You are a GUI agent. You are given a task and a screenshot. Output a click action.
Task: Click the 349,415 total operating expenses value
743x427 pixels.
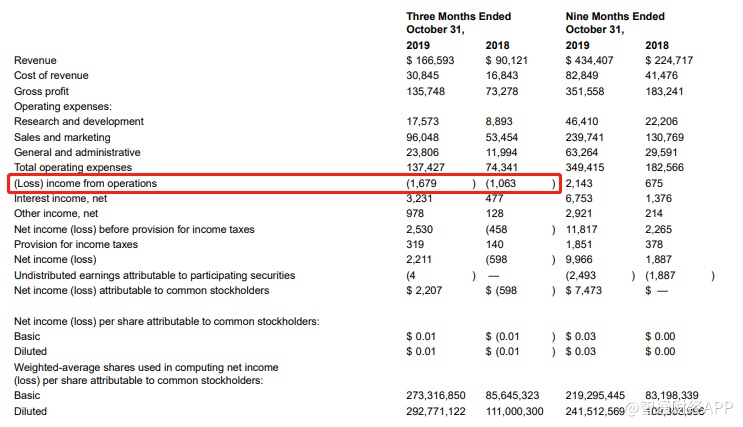tap(586, 168)
